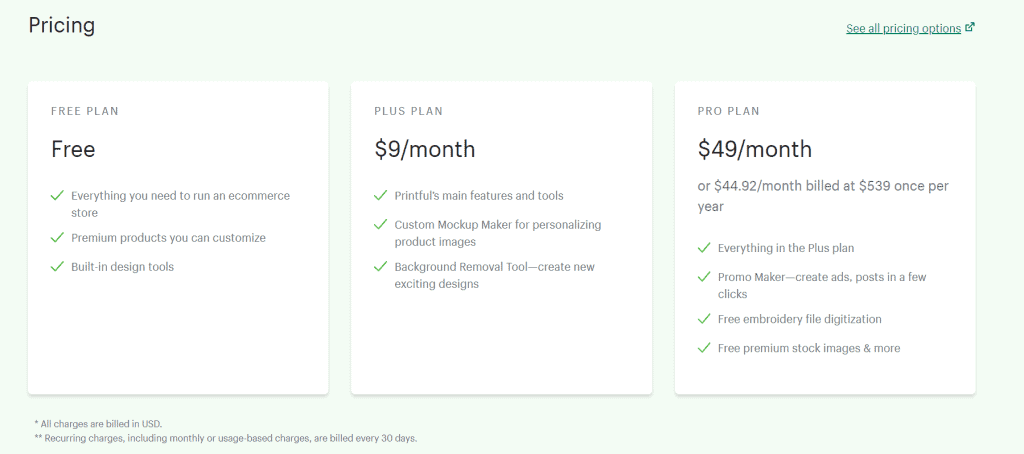This screenshot has height=454, width=1024.
Task: Open the See all pricing options link
Action: [x=903, y=28]
